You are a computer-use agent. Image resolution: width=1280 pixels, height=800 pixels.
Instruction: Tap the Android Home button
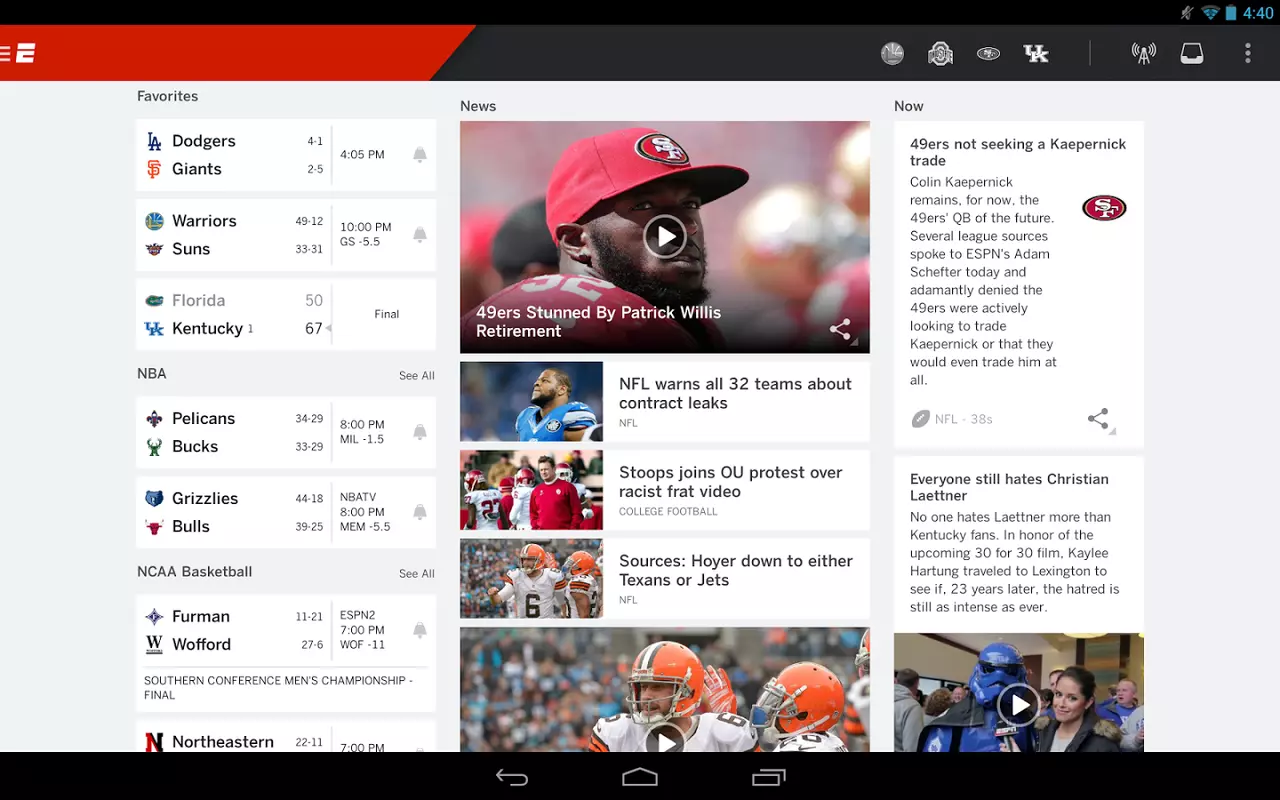point(640,777)
